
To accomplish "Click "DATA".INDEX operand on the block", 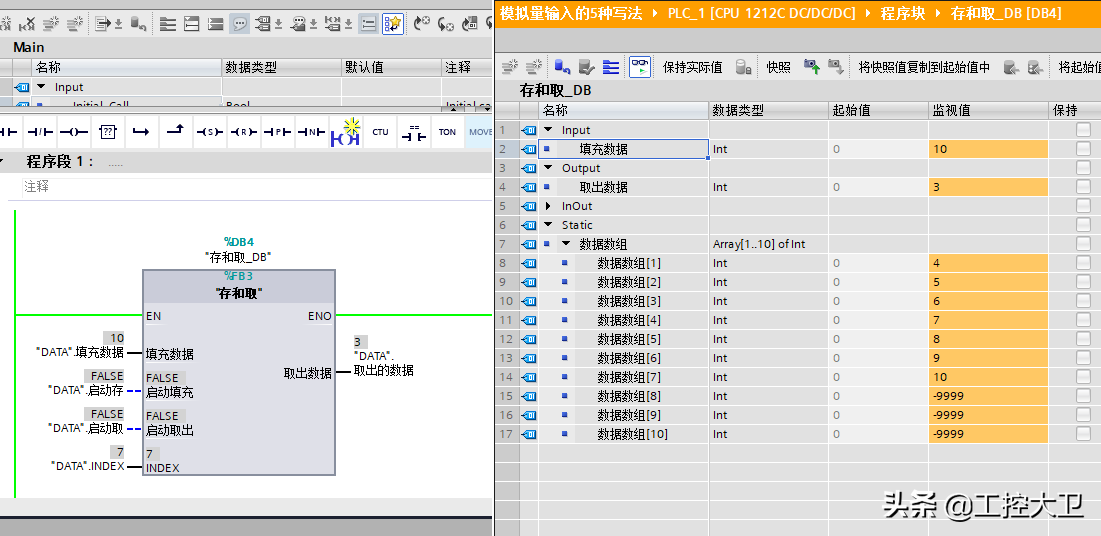I will click(88, 466).
